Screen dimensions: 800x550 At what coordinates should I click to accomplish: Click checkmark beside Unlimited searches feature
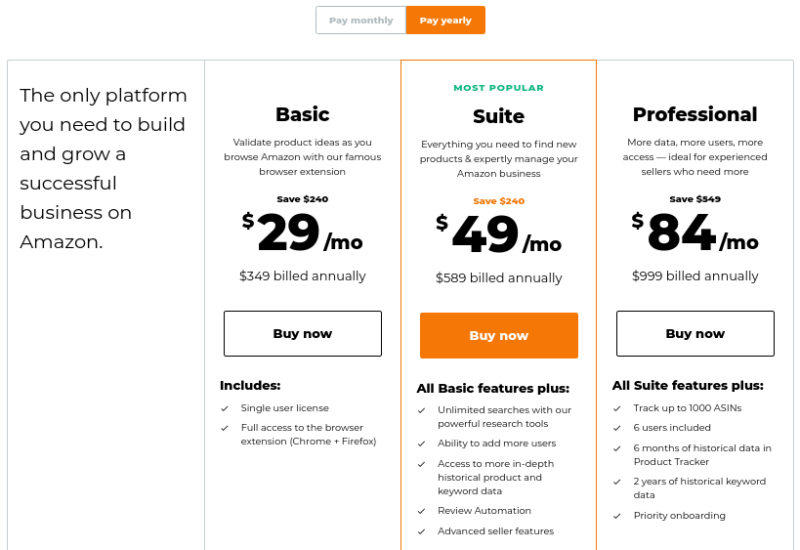421,411
